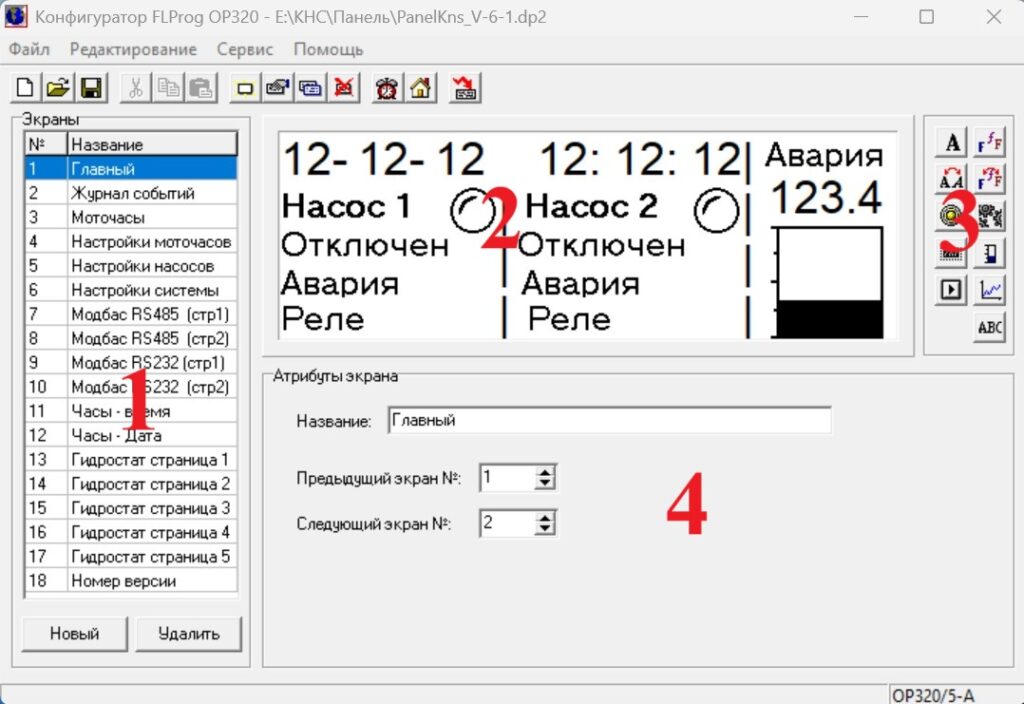
Task: Open a project with the folder icon
Action: pyautogui.click(x=58, y=89)
